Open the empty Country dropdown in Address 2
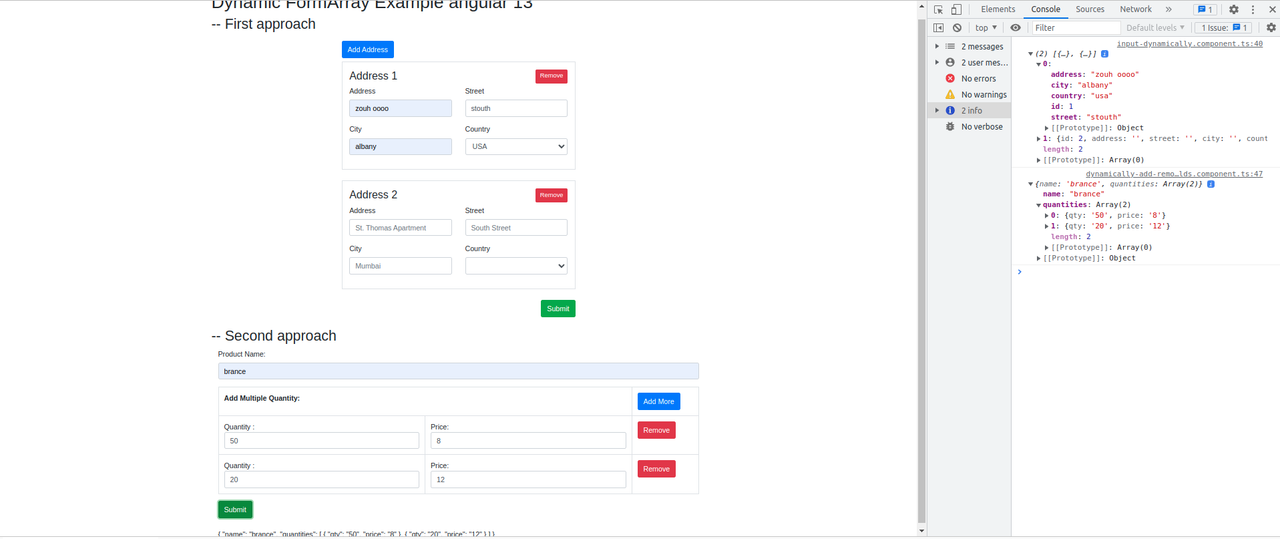The image size is (1280, 539). pos(516,266)
